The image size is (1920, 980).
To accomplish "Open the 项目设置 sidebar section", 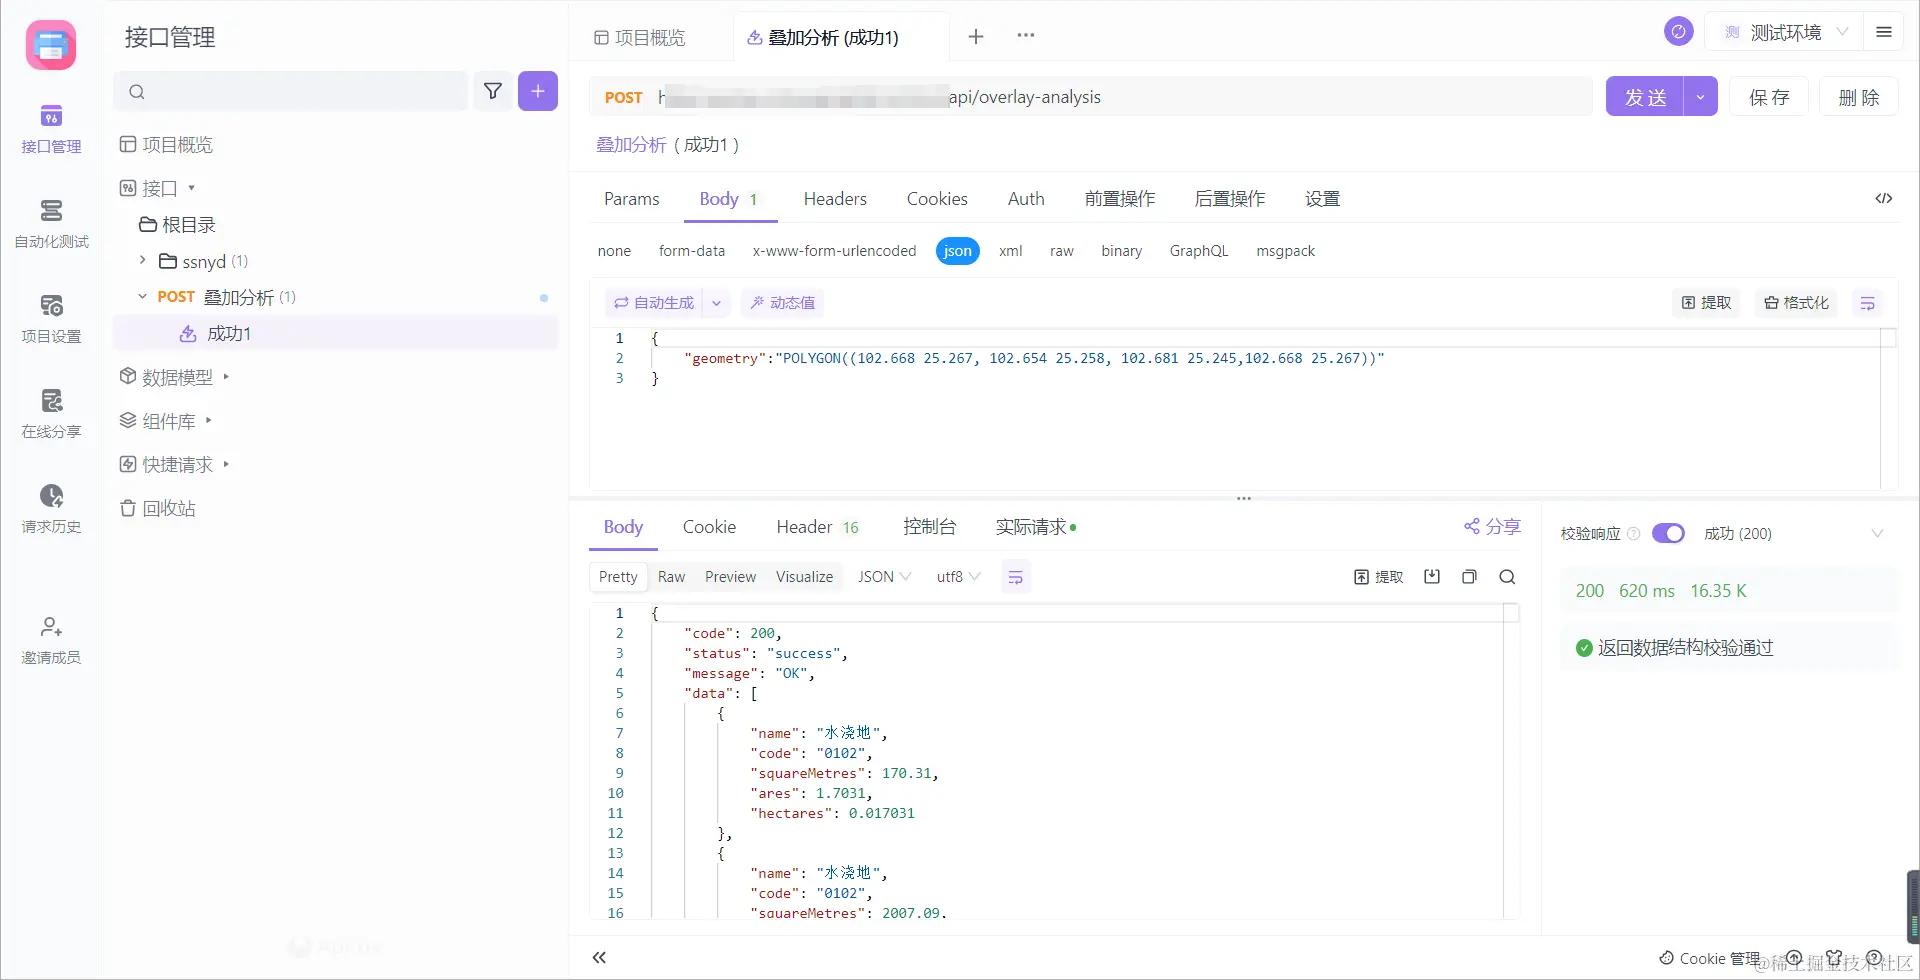I will (51, 319).
